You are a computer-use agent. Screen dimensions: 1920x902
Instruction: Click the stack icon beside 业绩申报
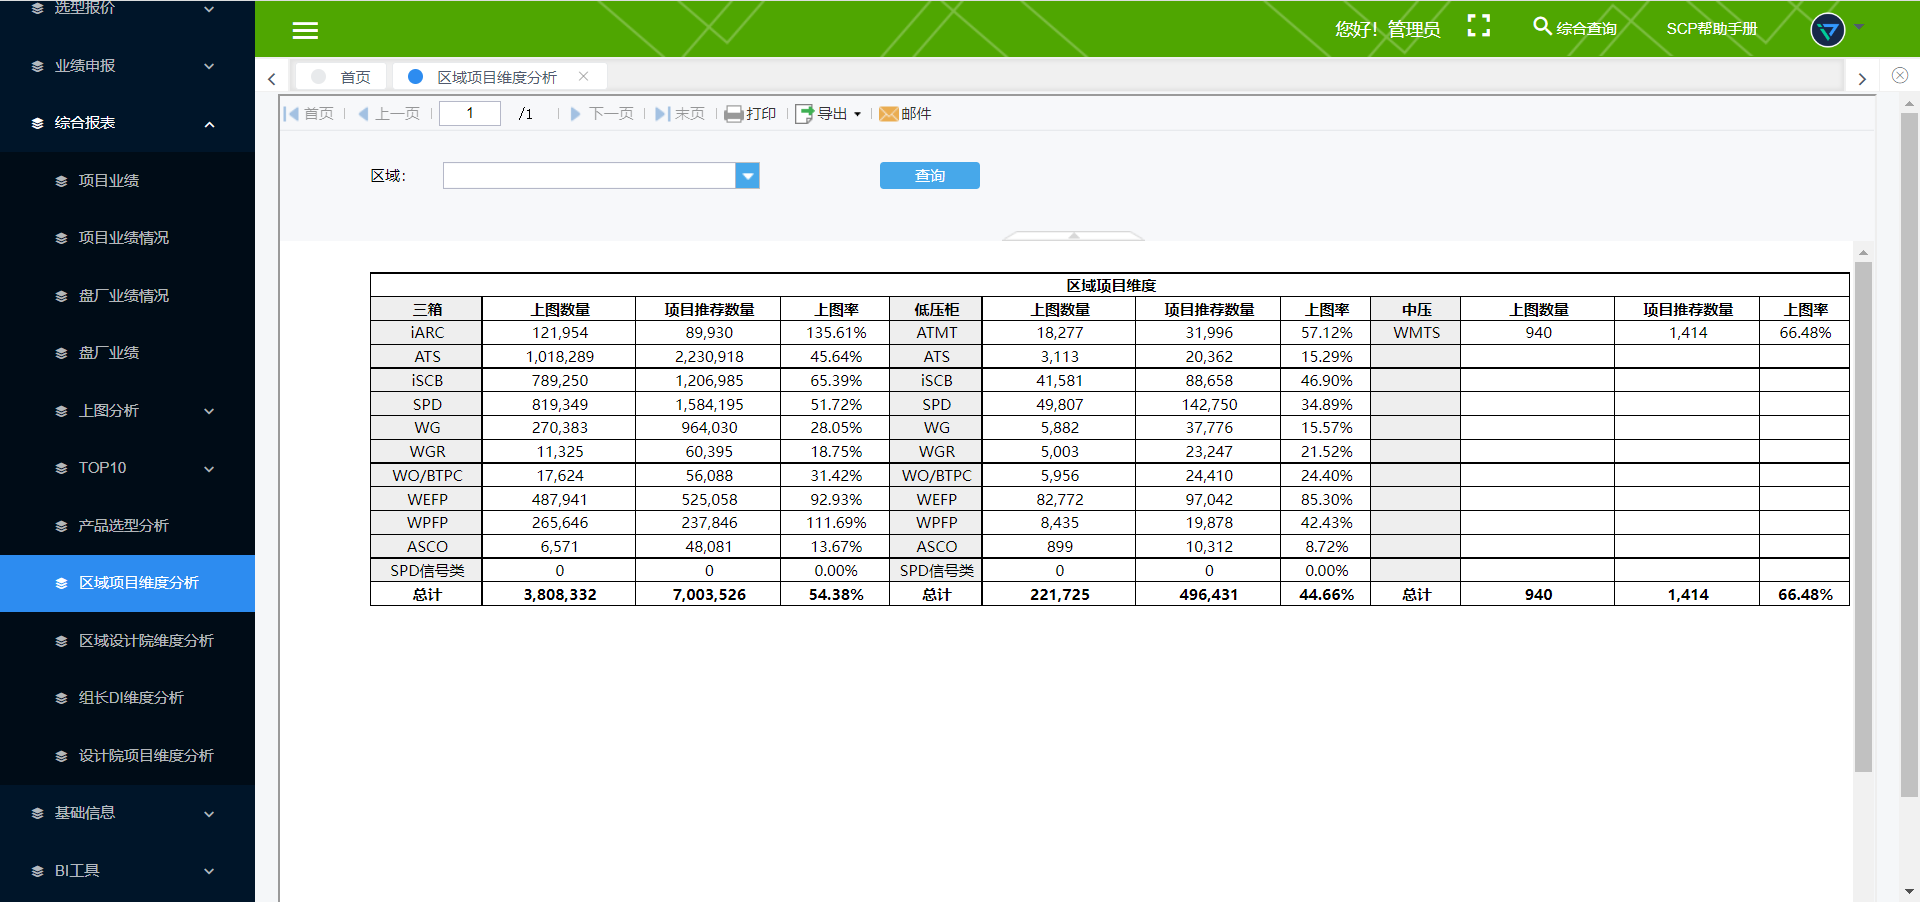click(37, 66)
